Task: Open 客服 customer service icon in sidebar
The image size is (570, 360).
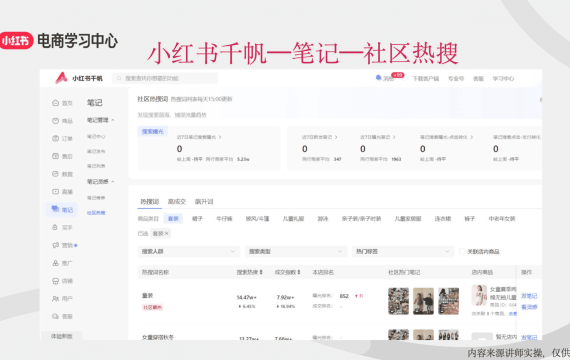Action: (55, 316)
